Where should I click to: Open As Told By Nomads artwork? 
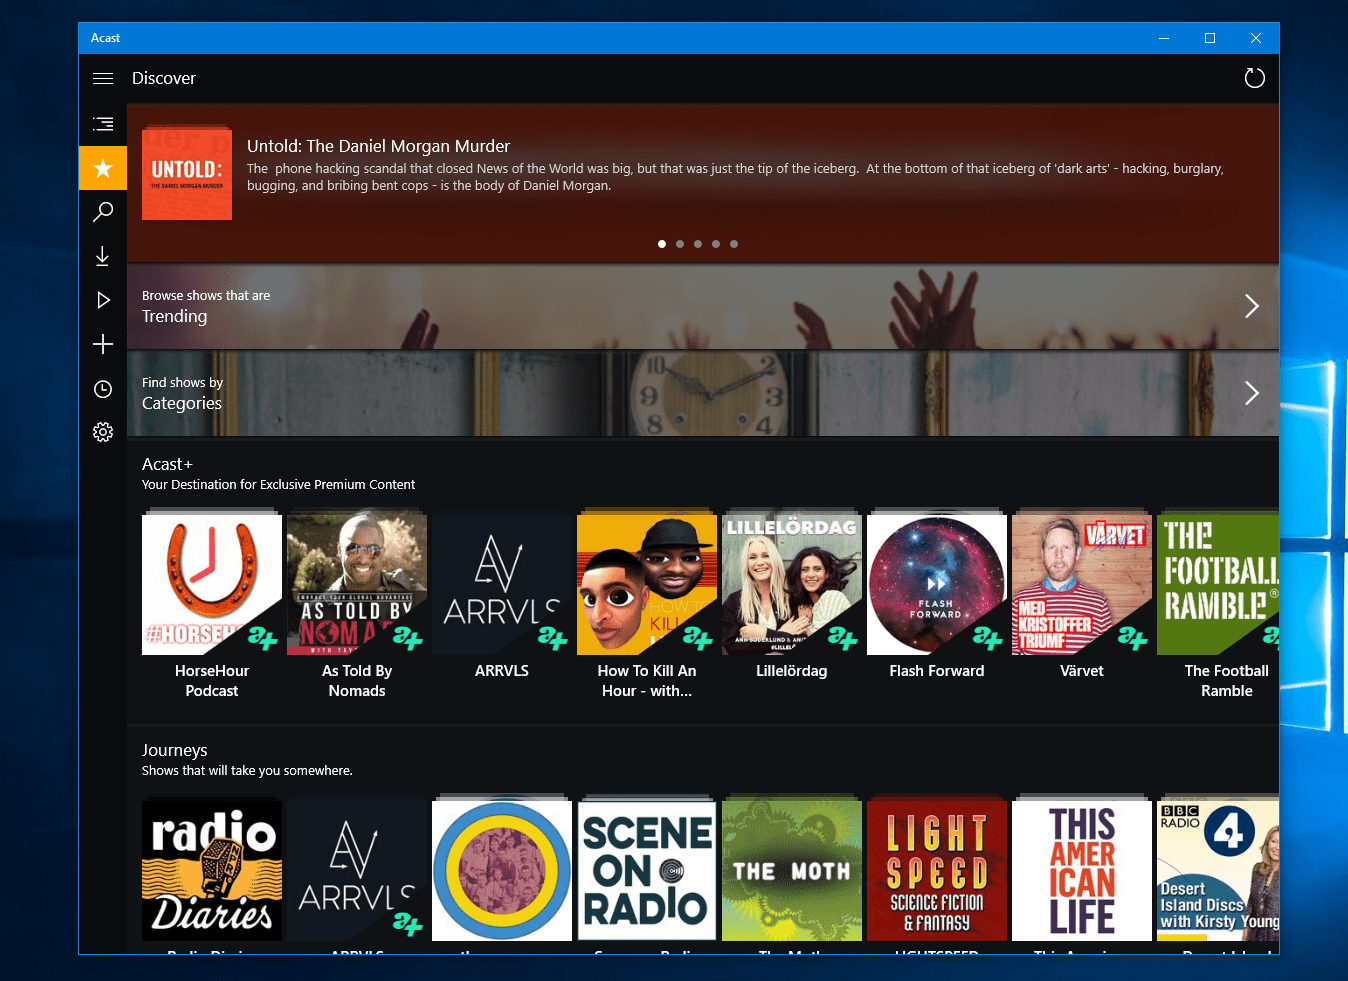click(357, 585)
